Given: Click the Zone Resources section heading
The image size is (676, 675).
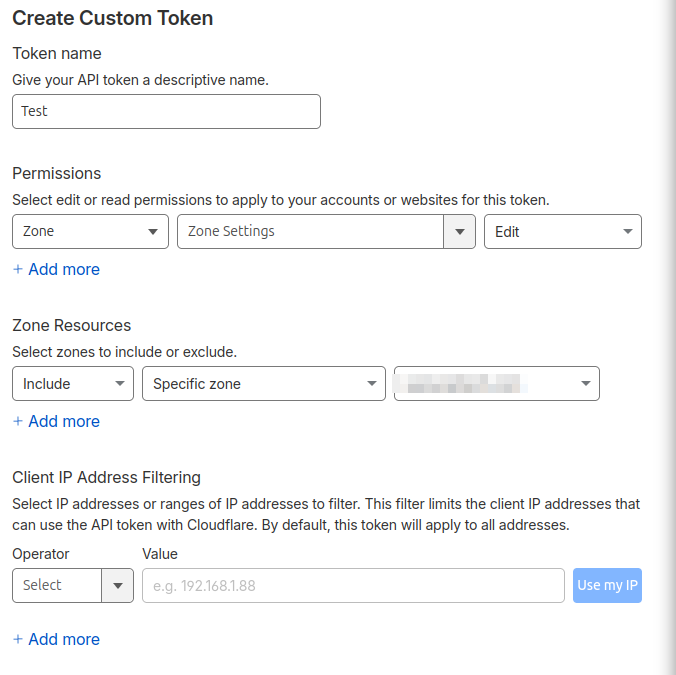Looking at the screenshot, I should 72,325.
